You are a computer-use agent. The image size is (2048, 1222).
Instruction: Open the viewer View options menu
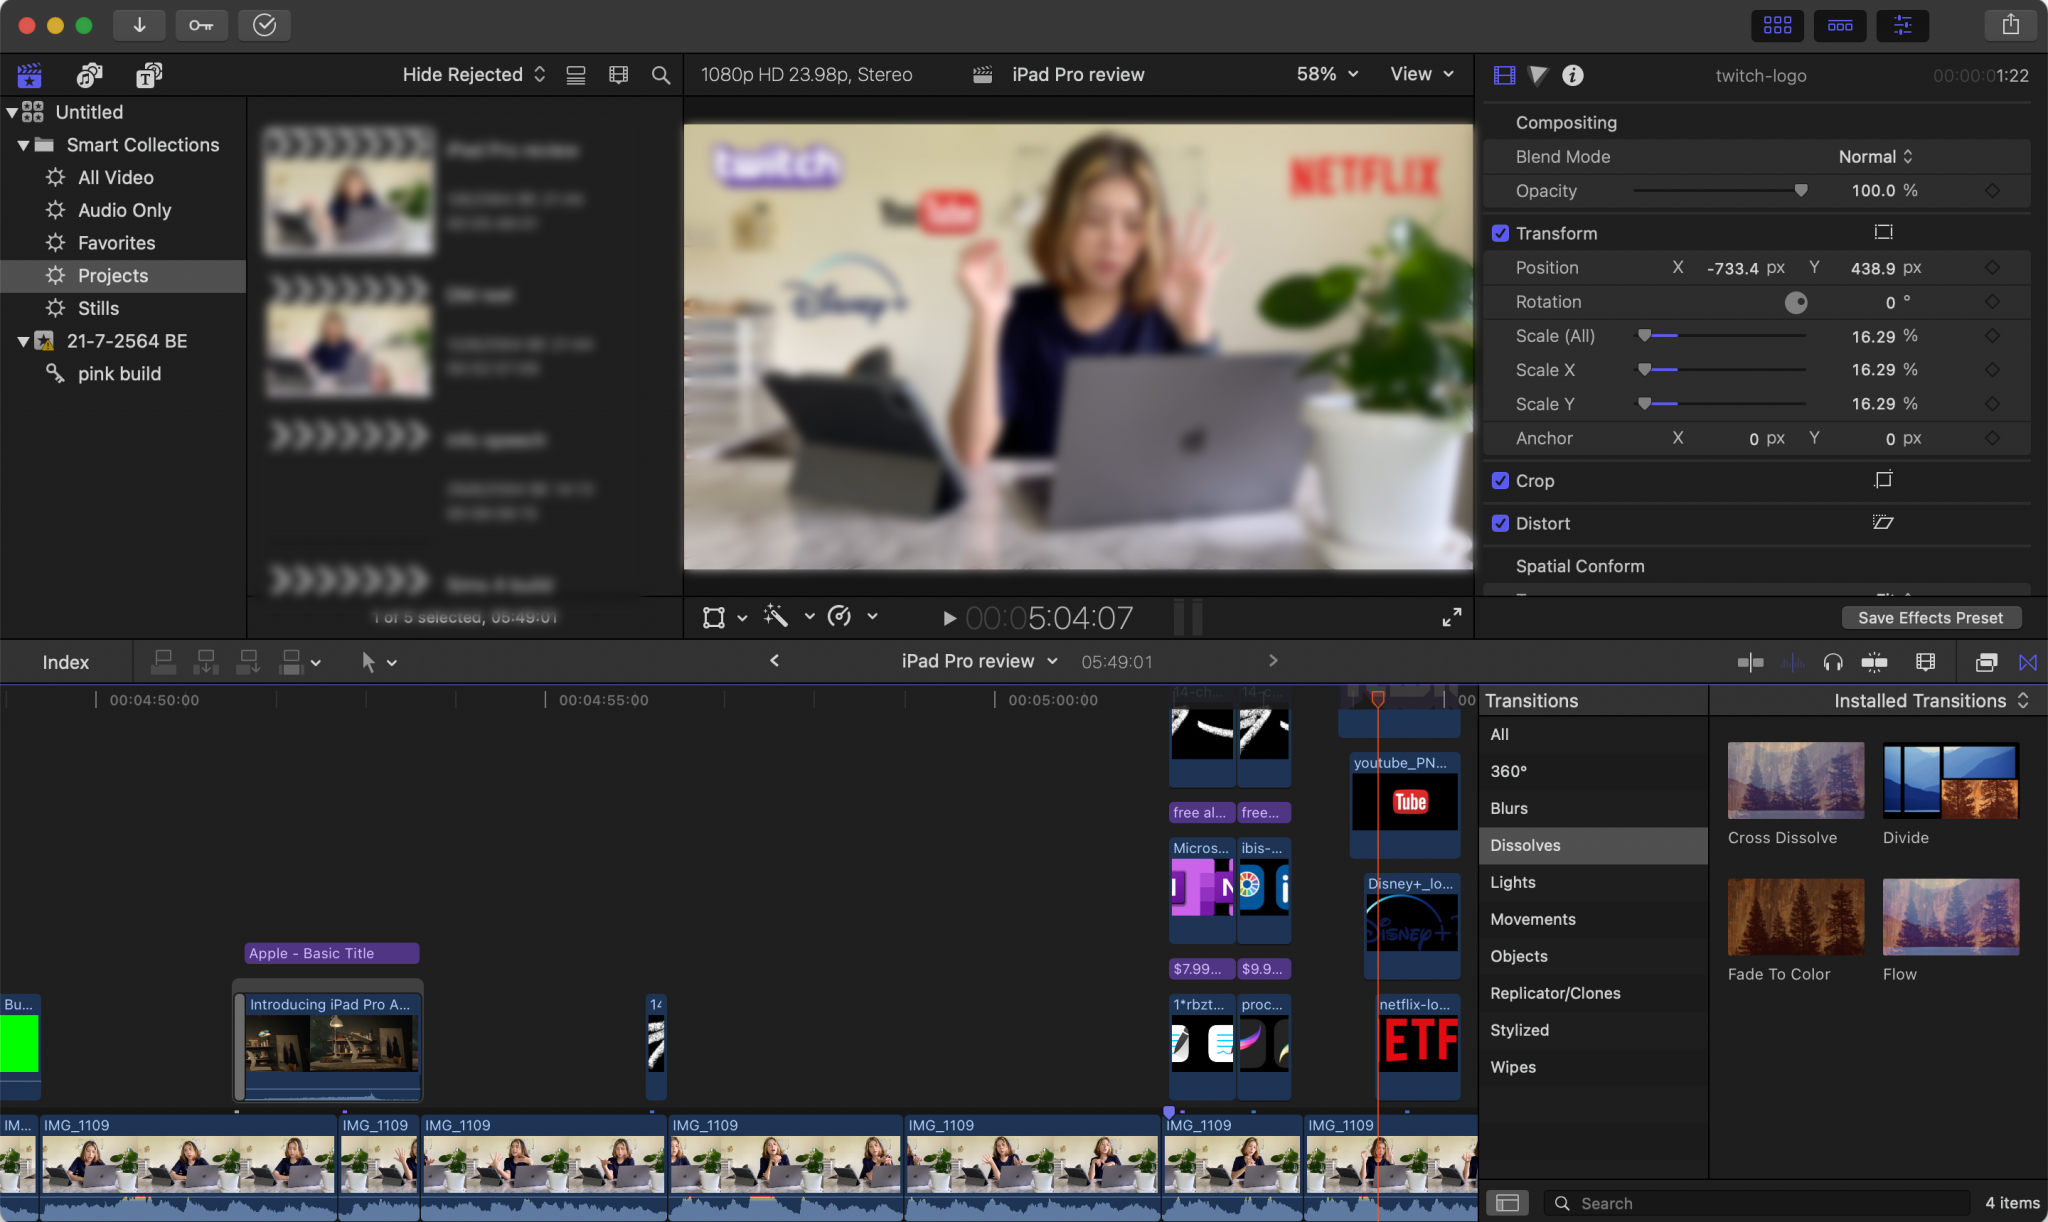(x=1421, y=74)
